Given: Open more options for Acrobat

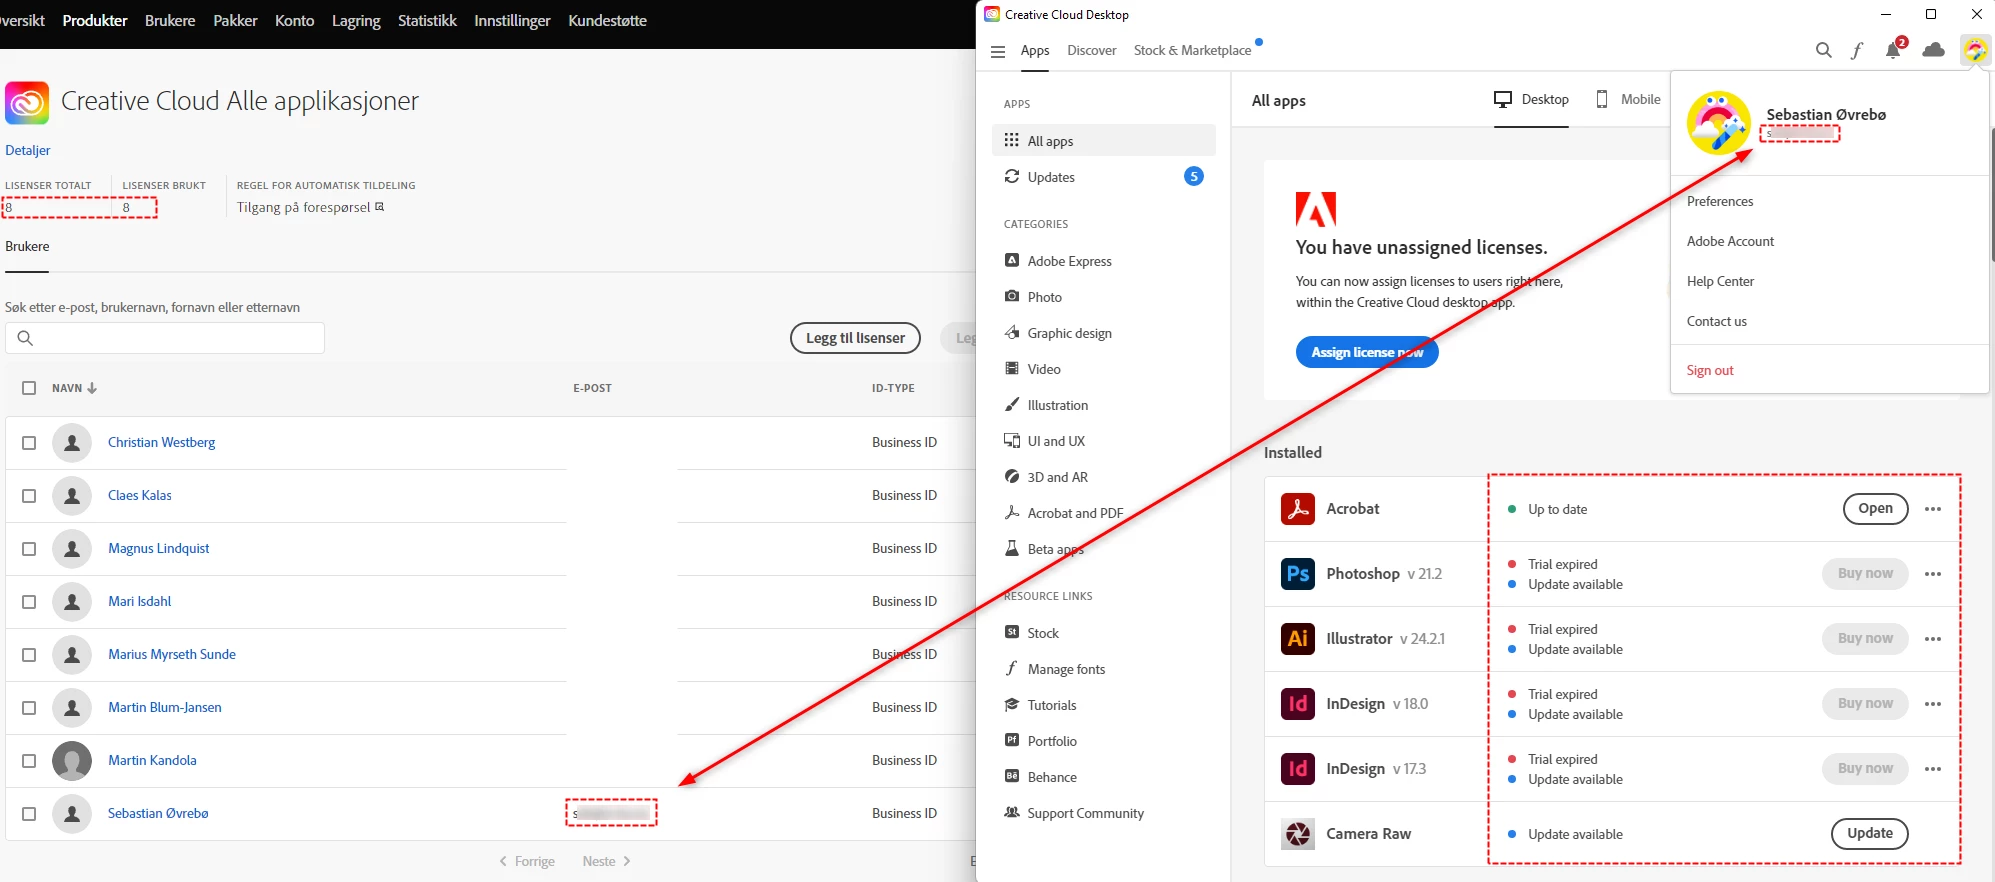Looking at the screenshot, I should click(x=1933, y=509).
